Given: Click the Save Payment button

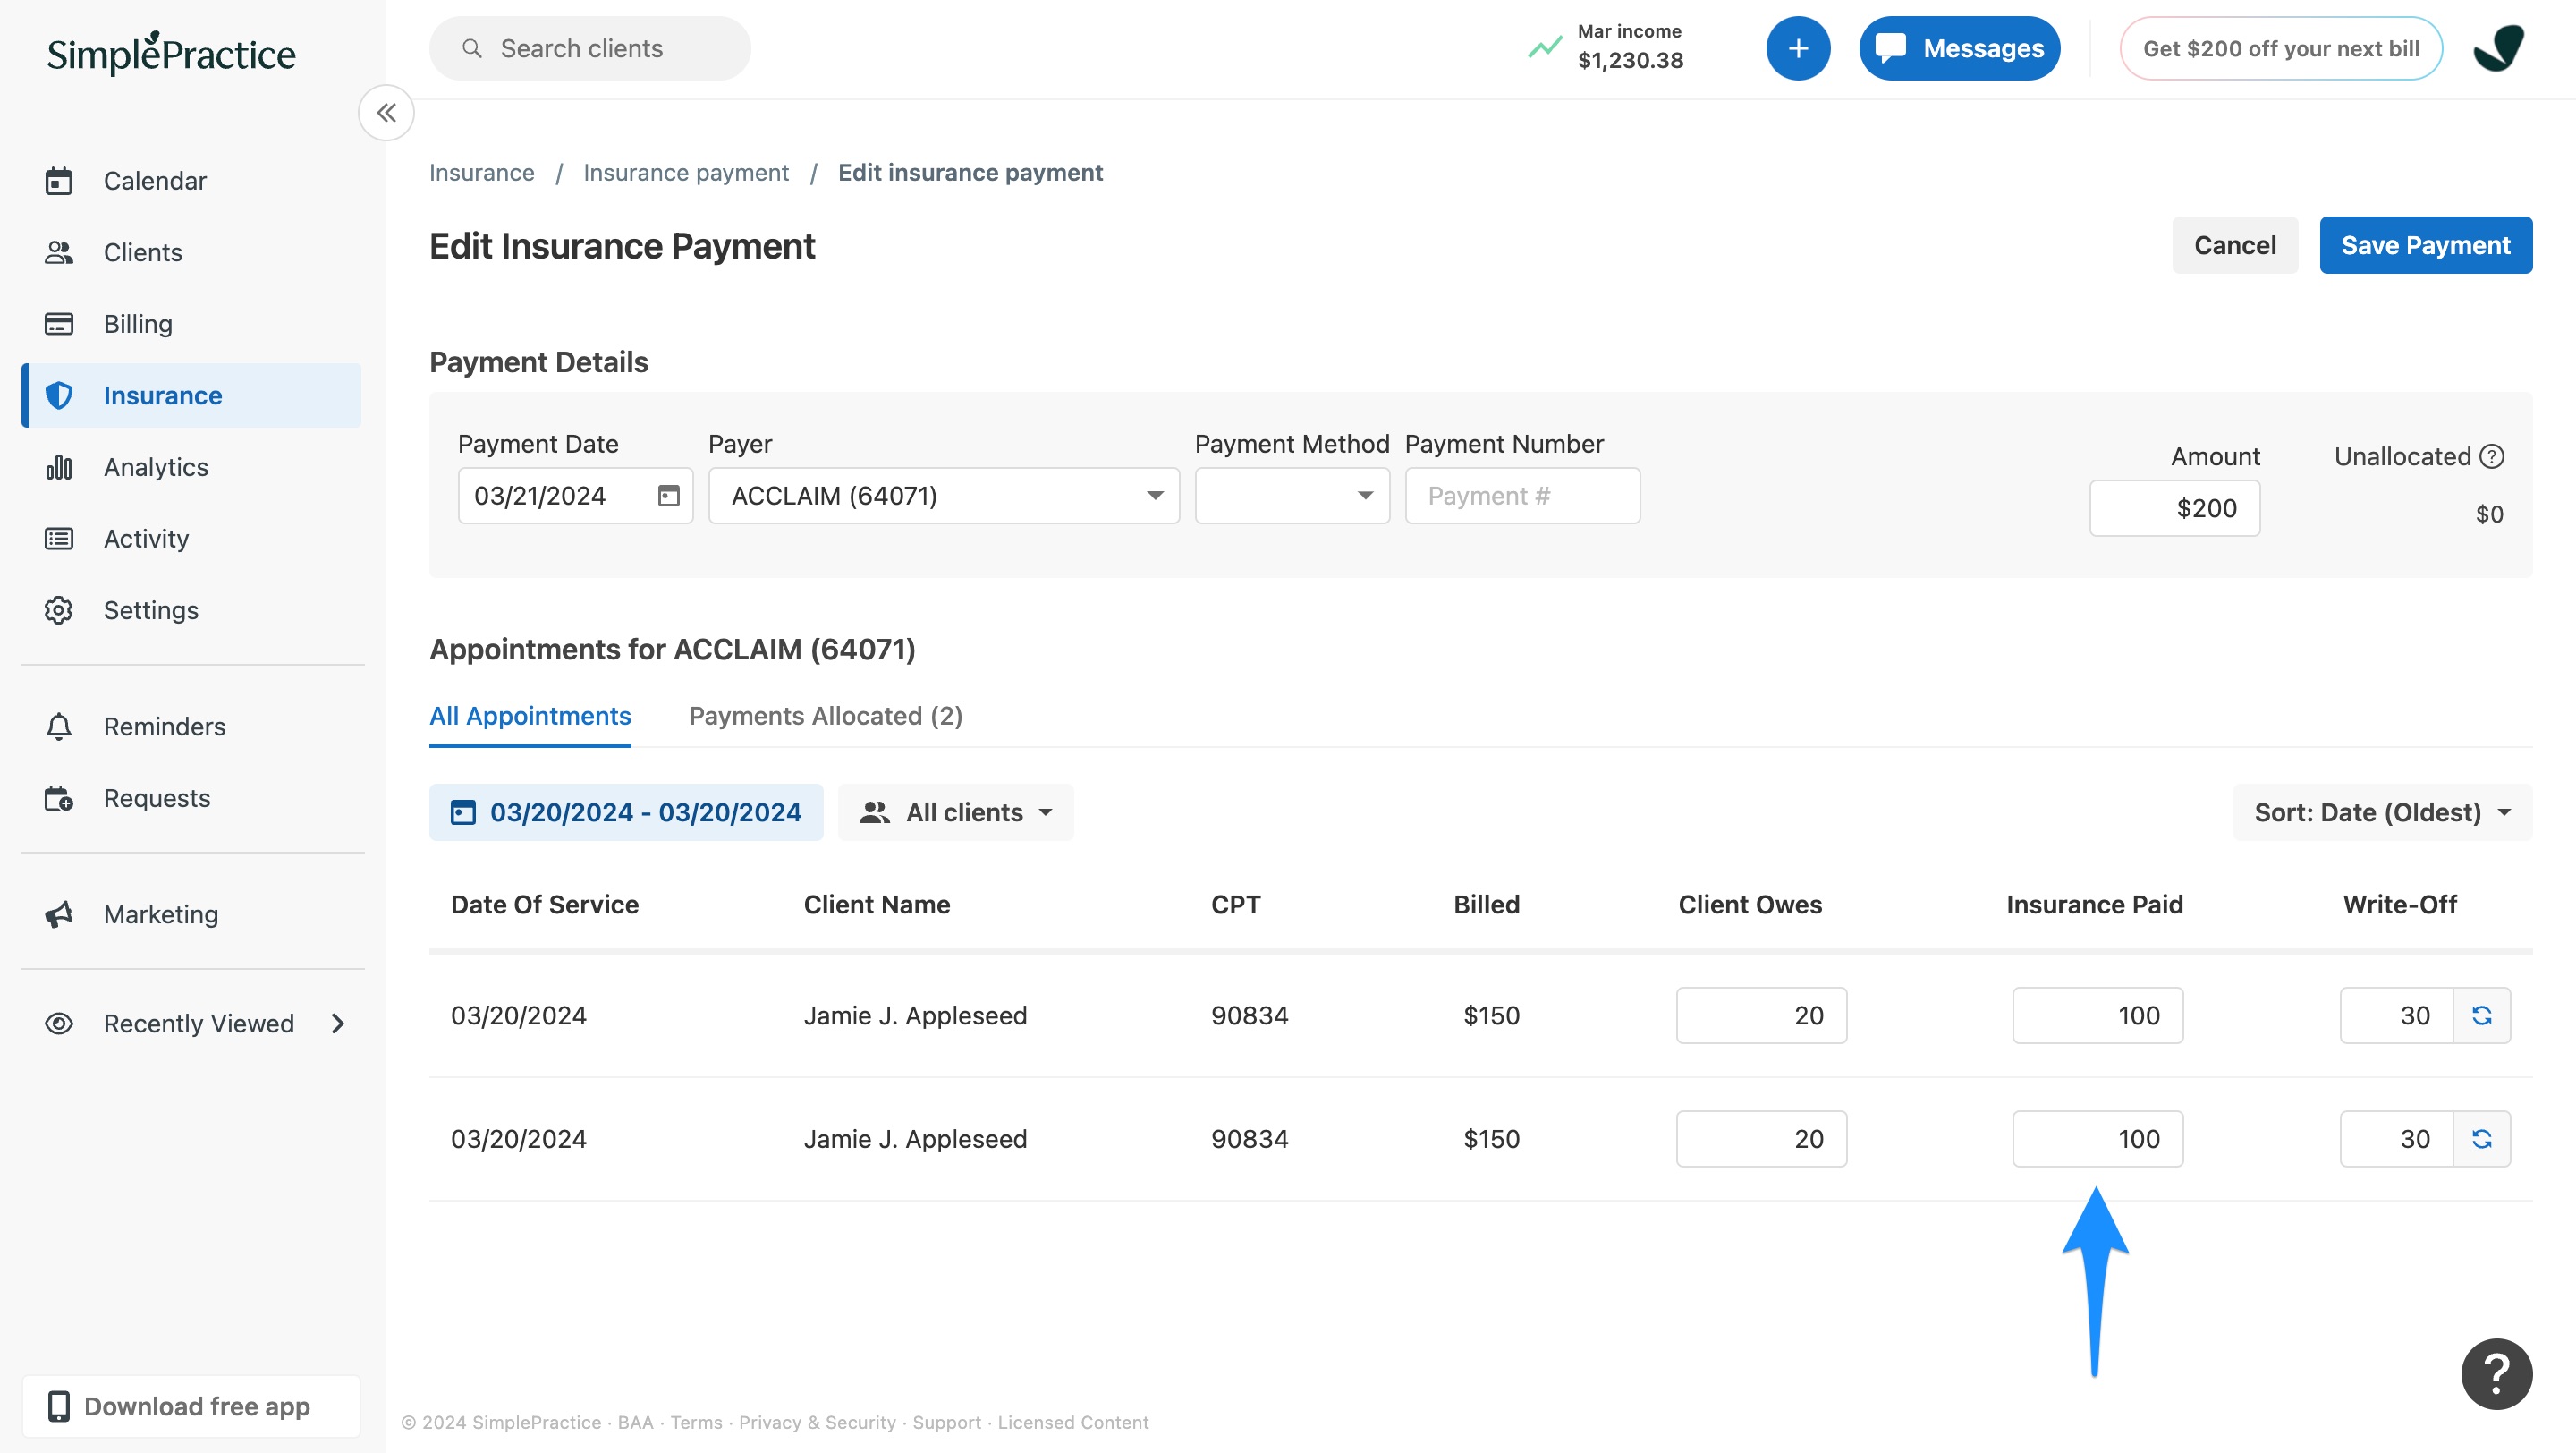Looking at the screenshot, I should 2425,245.
